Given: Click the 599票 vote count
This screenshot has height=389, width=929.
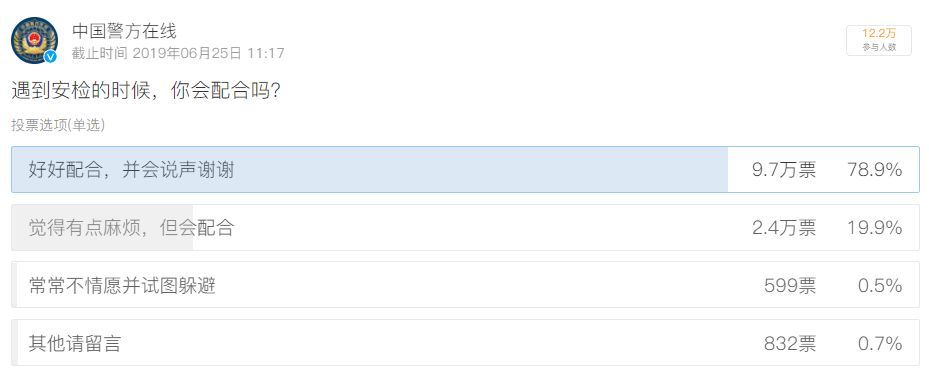Looking at the screenshot, I should click(x=790, y=285).
